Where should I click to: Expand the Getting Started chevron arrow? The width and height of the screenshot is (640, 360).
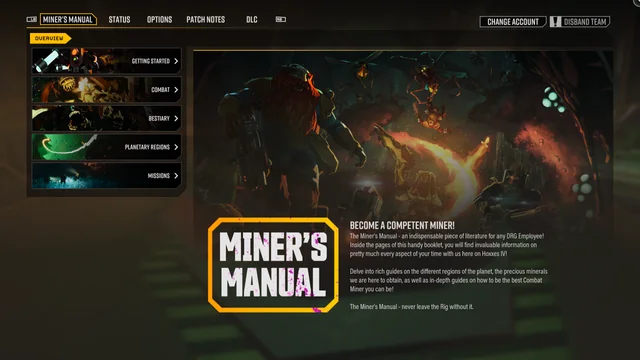[x=176, y=61]
